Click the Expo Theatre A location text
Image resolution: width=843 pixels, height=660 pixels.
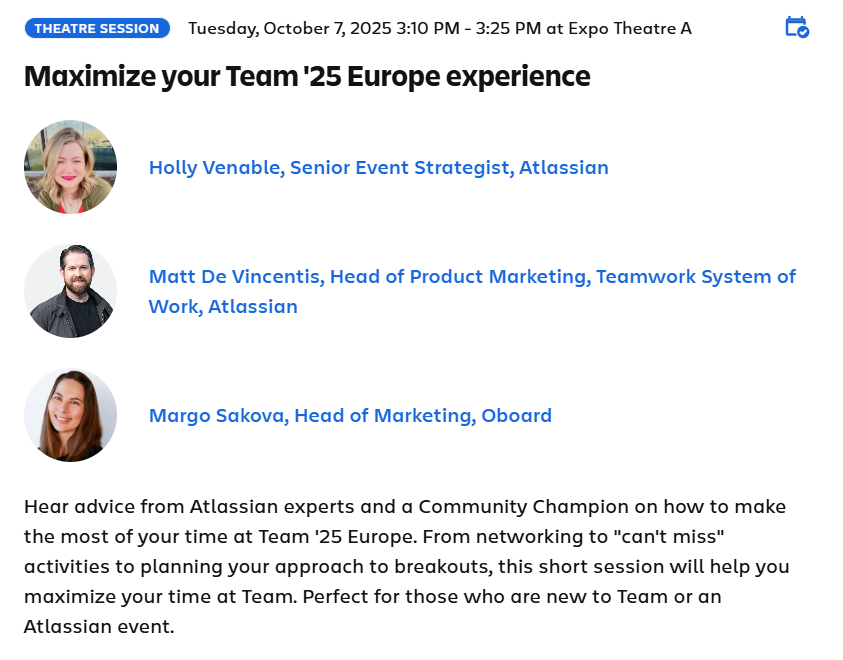[628, 28]
